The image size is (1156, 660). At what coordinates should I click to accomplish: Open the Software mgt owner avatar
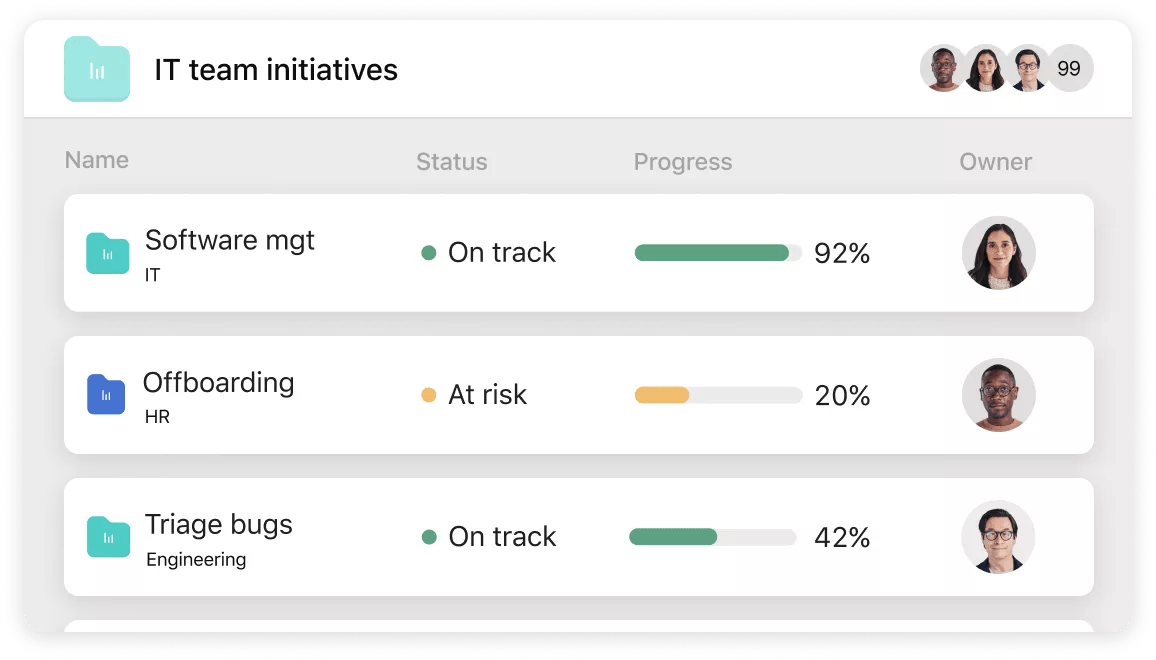tap(998, 253)
